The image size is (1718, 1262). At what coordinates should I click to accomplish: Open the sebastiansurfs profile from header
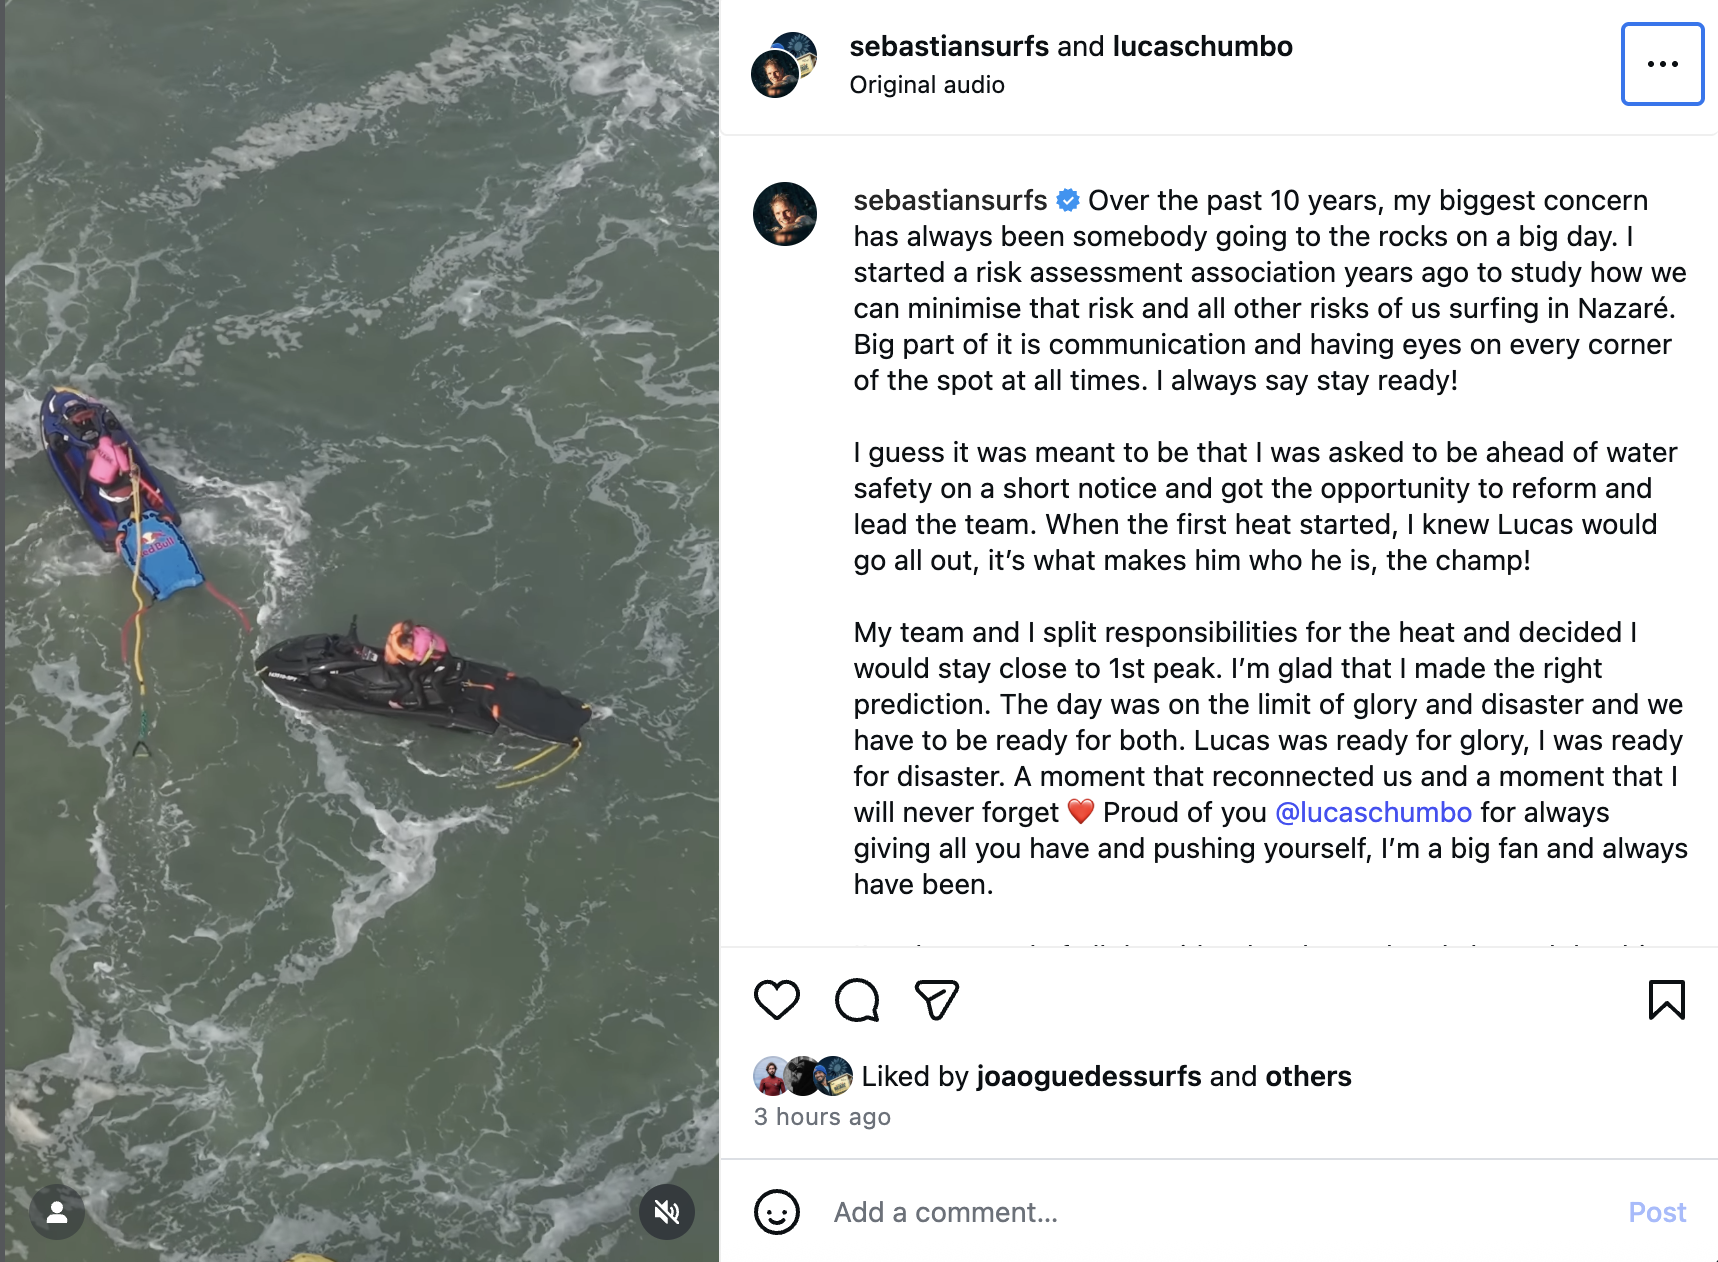pyautogui.click(x=949, y=46)
